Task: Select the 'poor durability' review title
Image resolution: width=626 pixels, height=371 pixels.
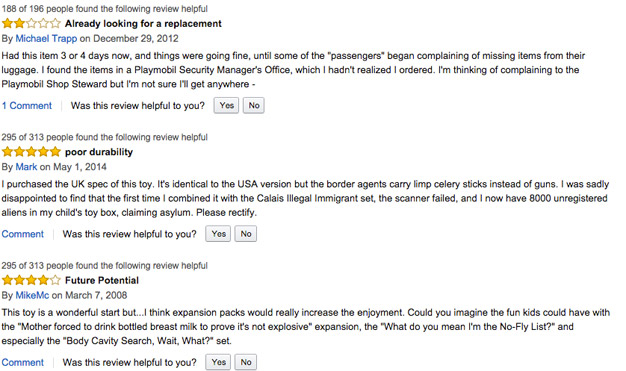Action: pos(99,152)
